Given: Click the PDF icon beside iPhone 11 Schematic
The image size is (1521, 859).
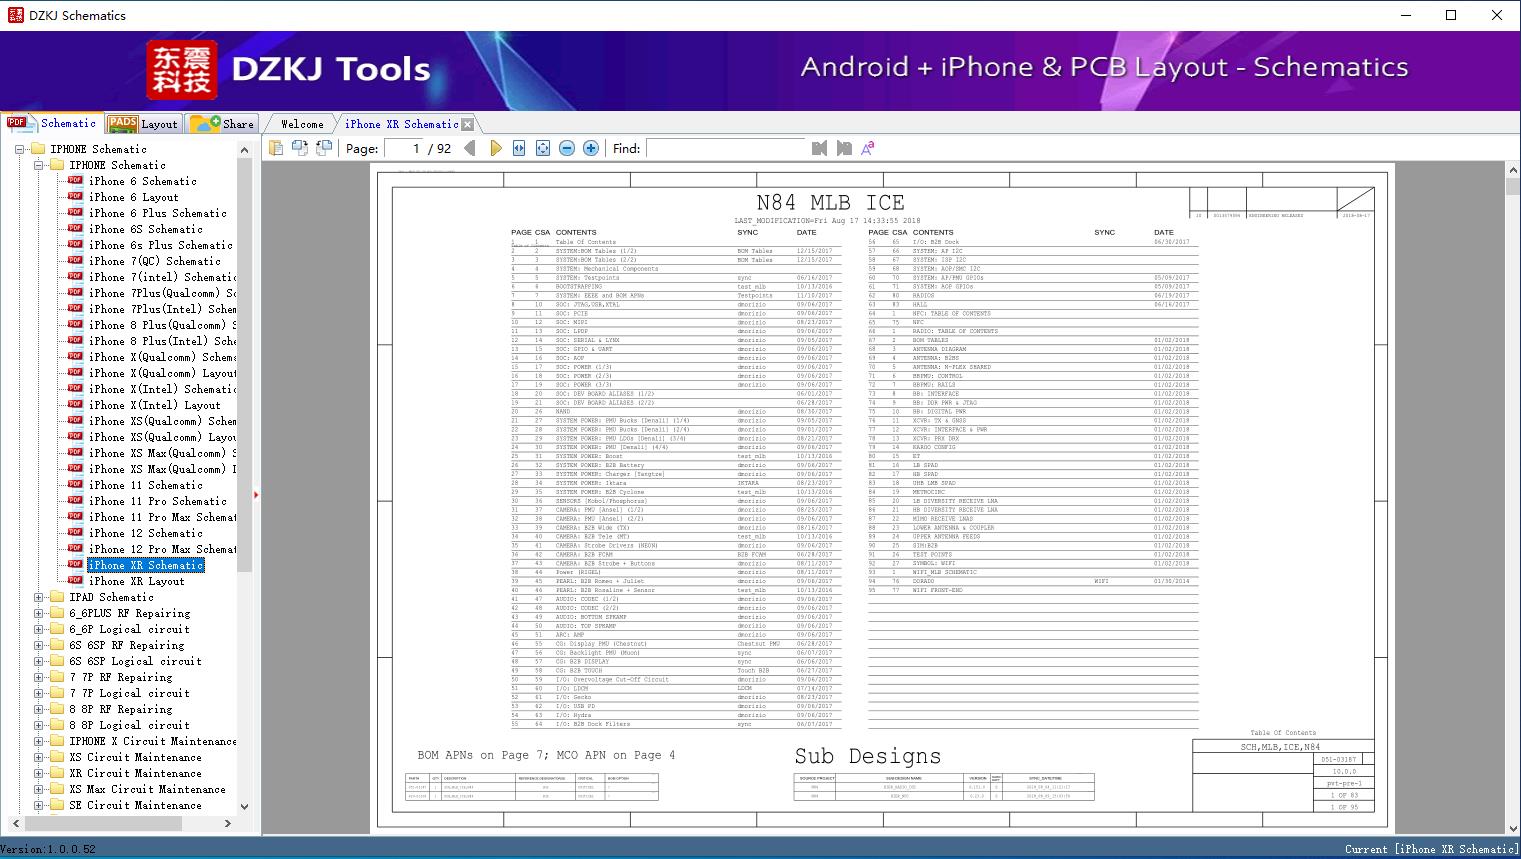Looking at the screenshot, I should click(x=76, y=485).
